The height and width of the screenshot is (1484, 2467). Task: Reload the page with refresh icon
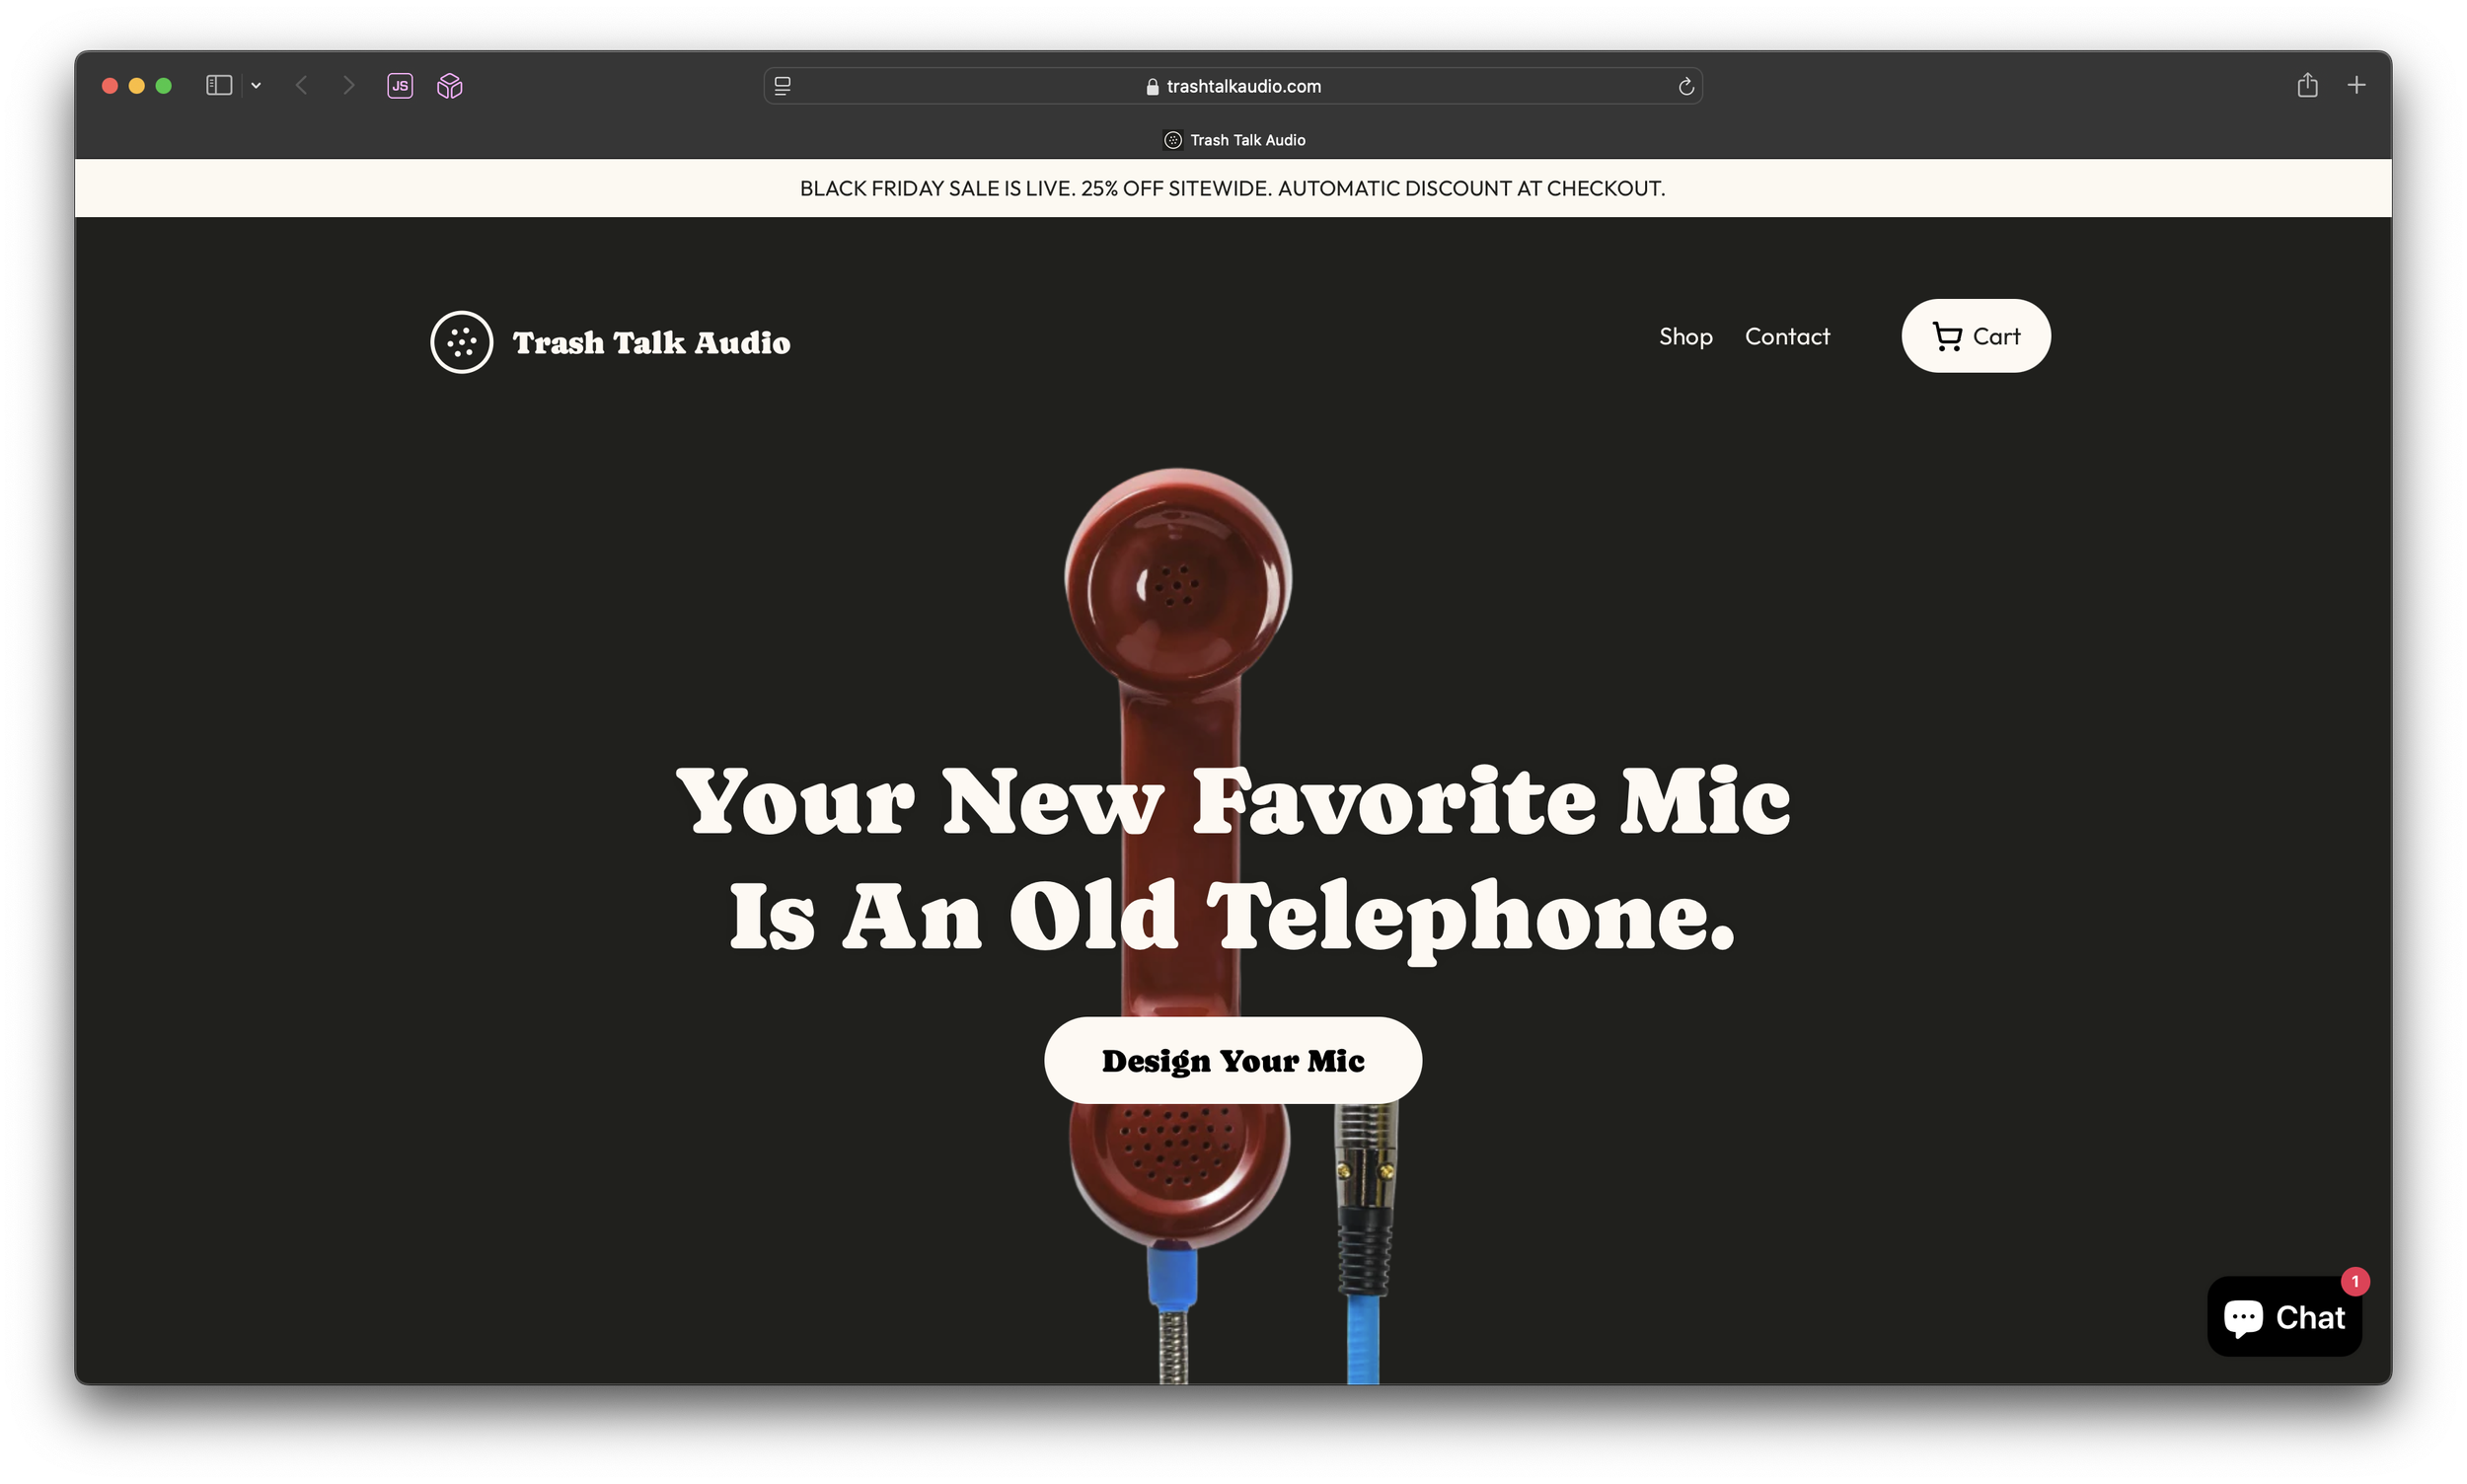point(1686,86)
